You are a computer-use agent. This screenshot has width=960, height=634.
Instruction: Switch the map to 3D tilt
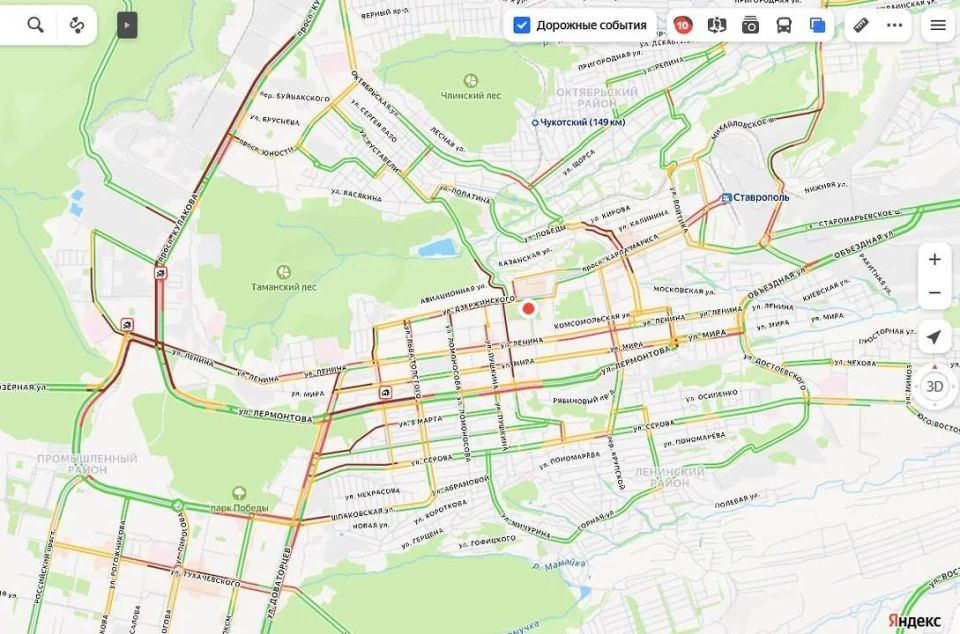[x=934, y=387]
